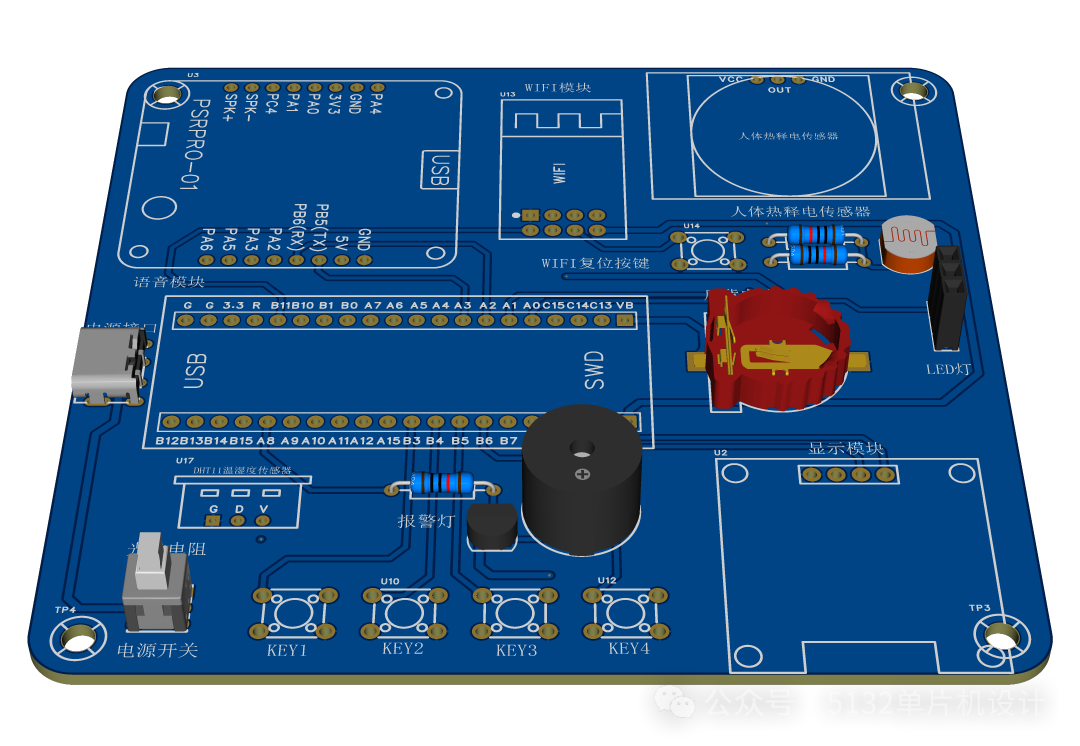
Task: Click the black cylindrical buzzer component
Action: click(582, 480)
